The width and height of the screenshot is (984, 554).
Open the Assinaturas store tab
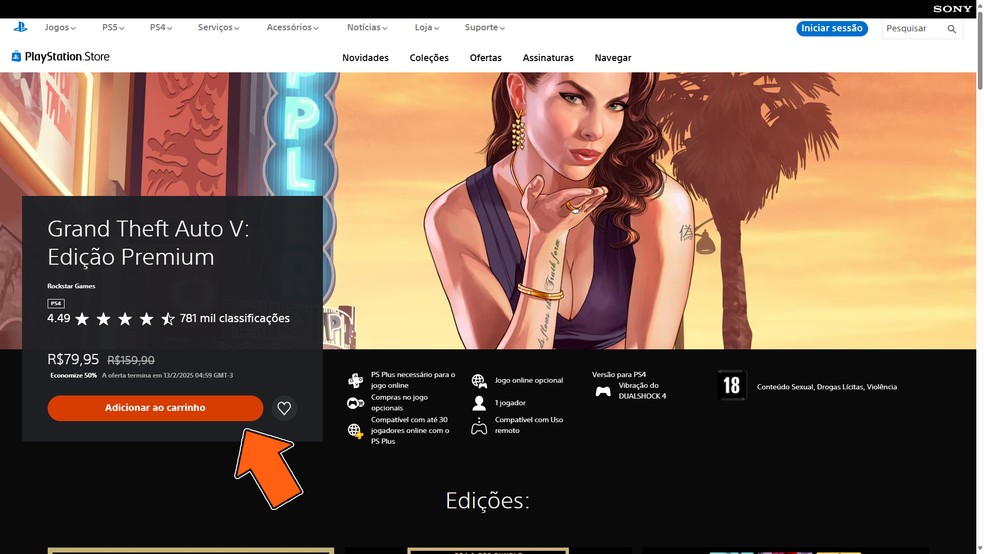point(548,58)
